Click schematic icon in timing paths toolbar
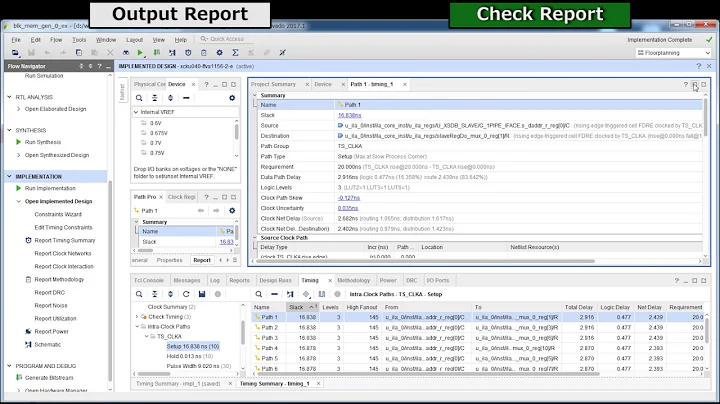Viewport: 720px width, 404px height. pyautogui.click(x=290, y=294)
